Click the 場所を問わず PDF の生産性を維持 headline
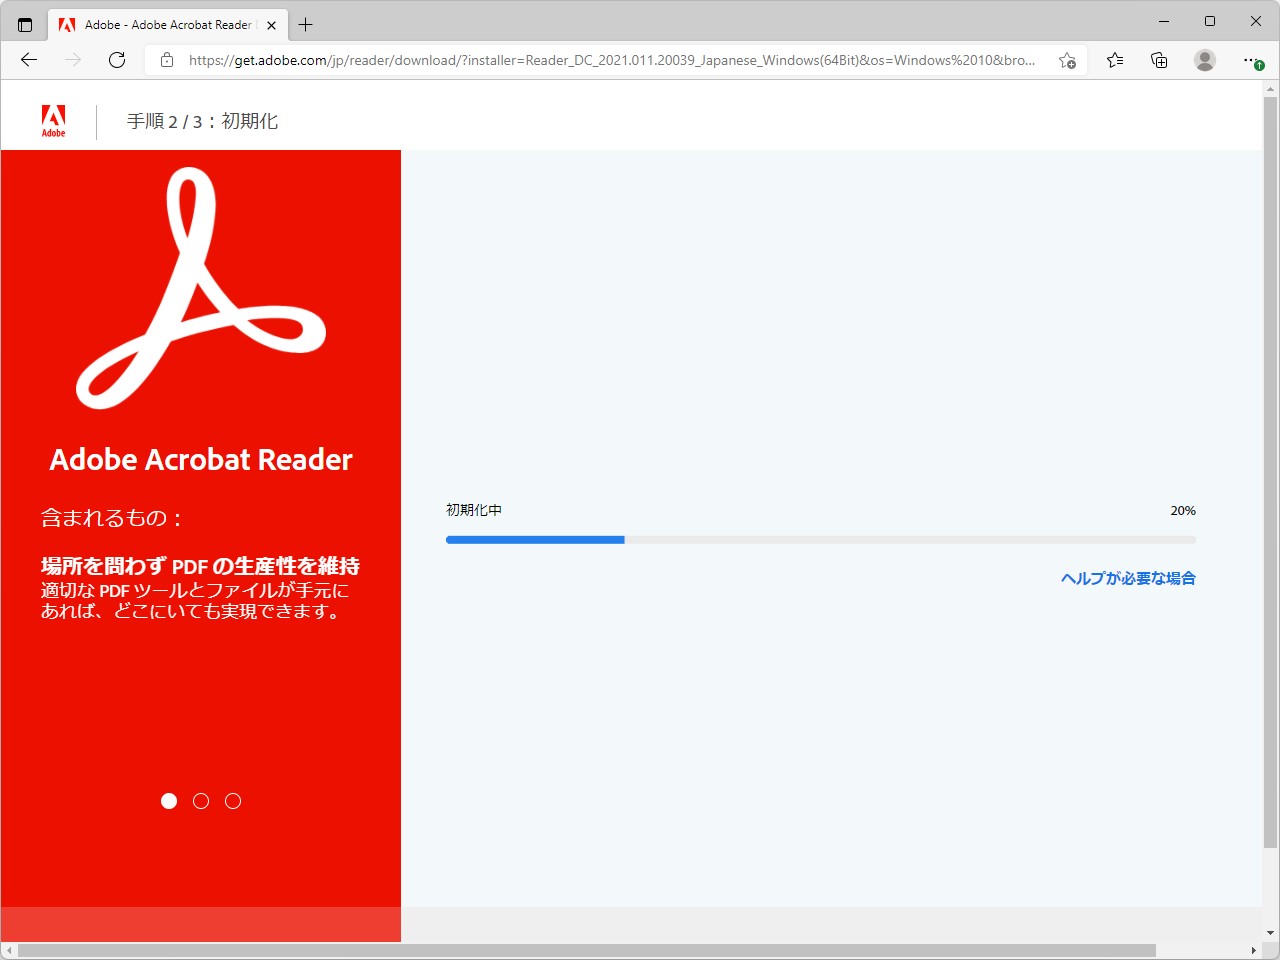The height and width of the screenshot is (960, 1280). (200, 566)
